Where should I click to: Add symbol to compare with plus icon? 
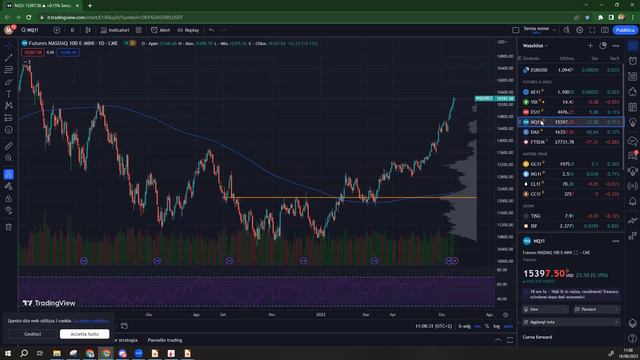[57, 30]
